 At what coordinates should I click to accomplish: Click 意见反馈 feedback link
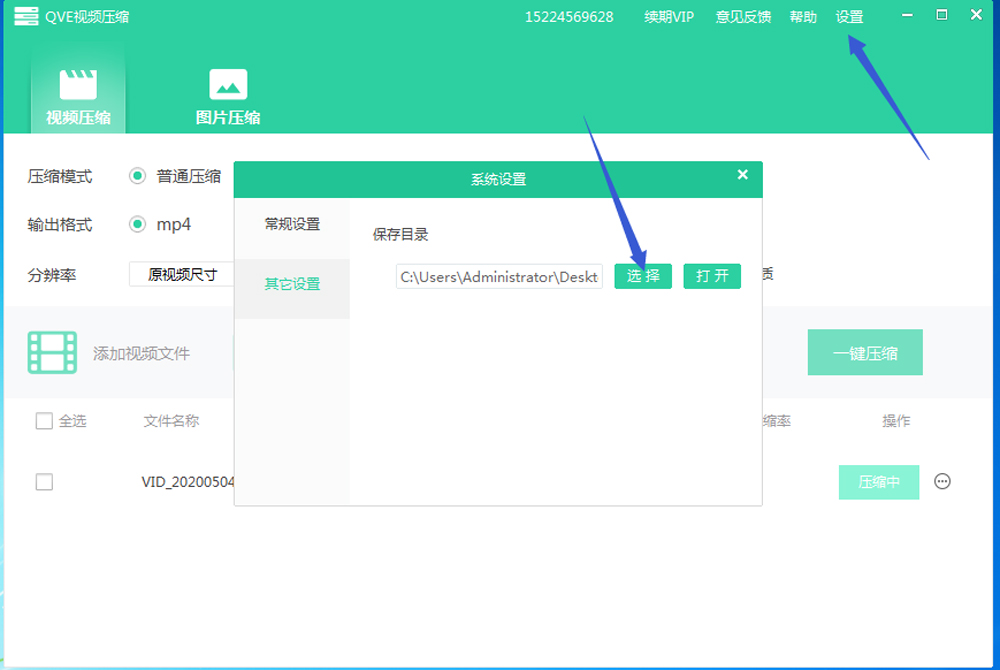tap(743, 17)
